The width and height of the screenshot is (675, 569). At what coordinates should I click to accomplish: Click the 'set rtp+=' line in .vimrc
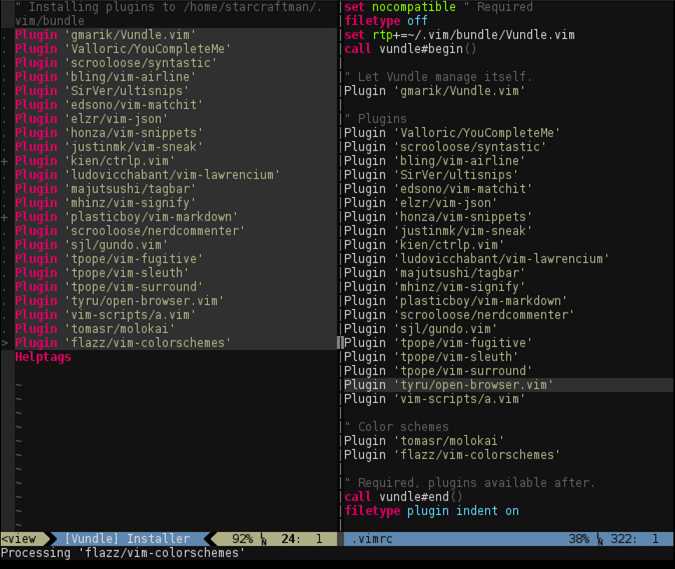[459, 35]
